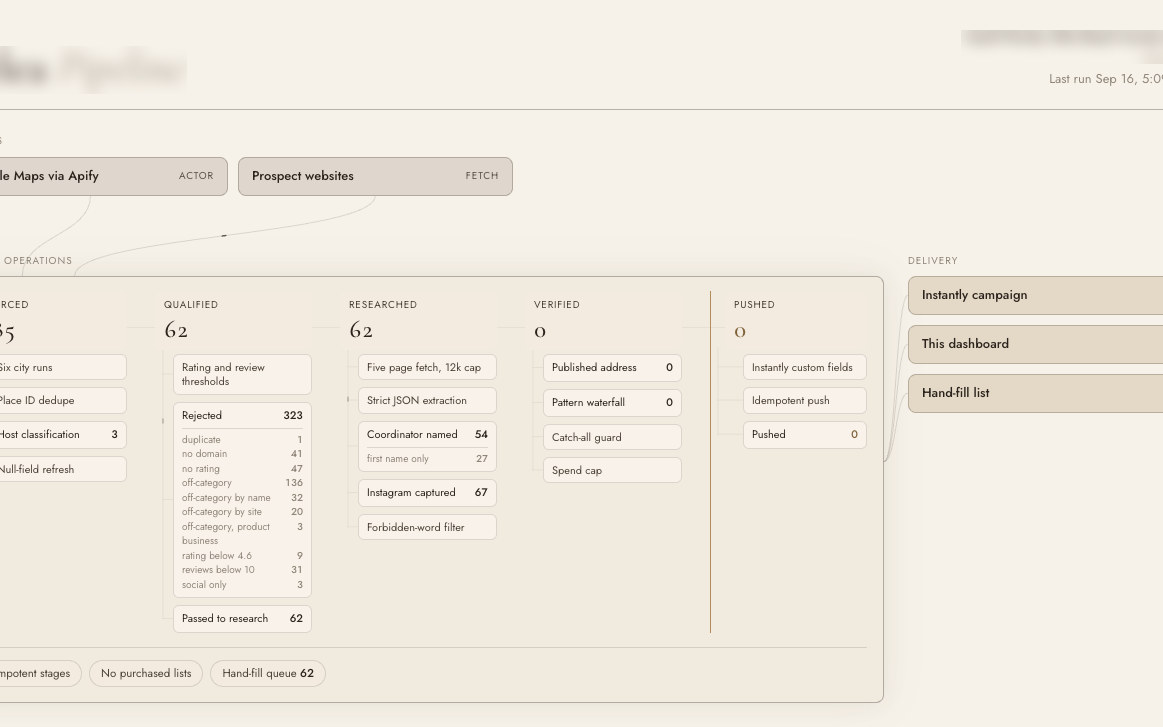Click the Hand-fill queue 62 pill
The width and height of the screenshot is (1163, 727).
(268, 674)
